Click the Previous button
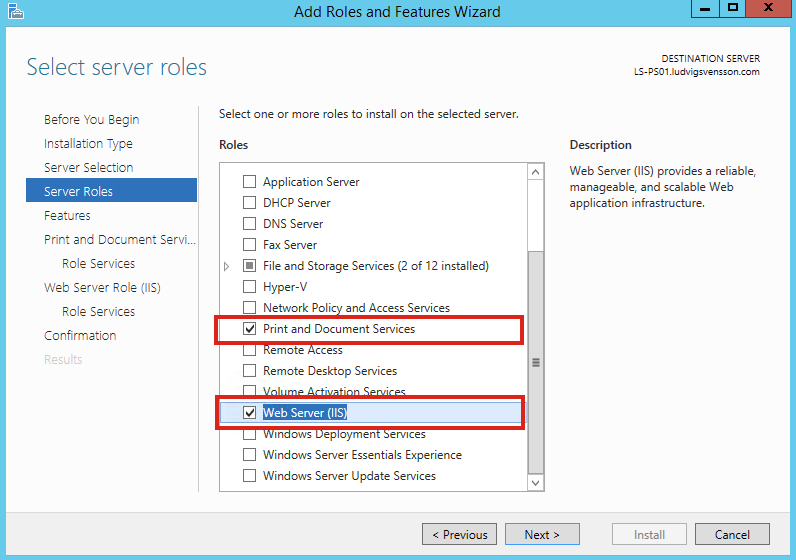The image size is (796, 560). (x=459, y=534)
